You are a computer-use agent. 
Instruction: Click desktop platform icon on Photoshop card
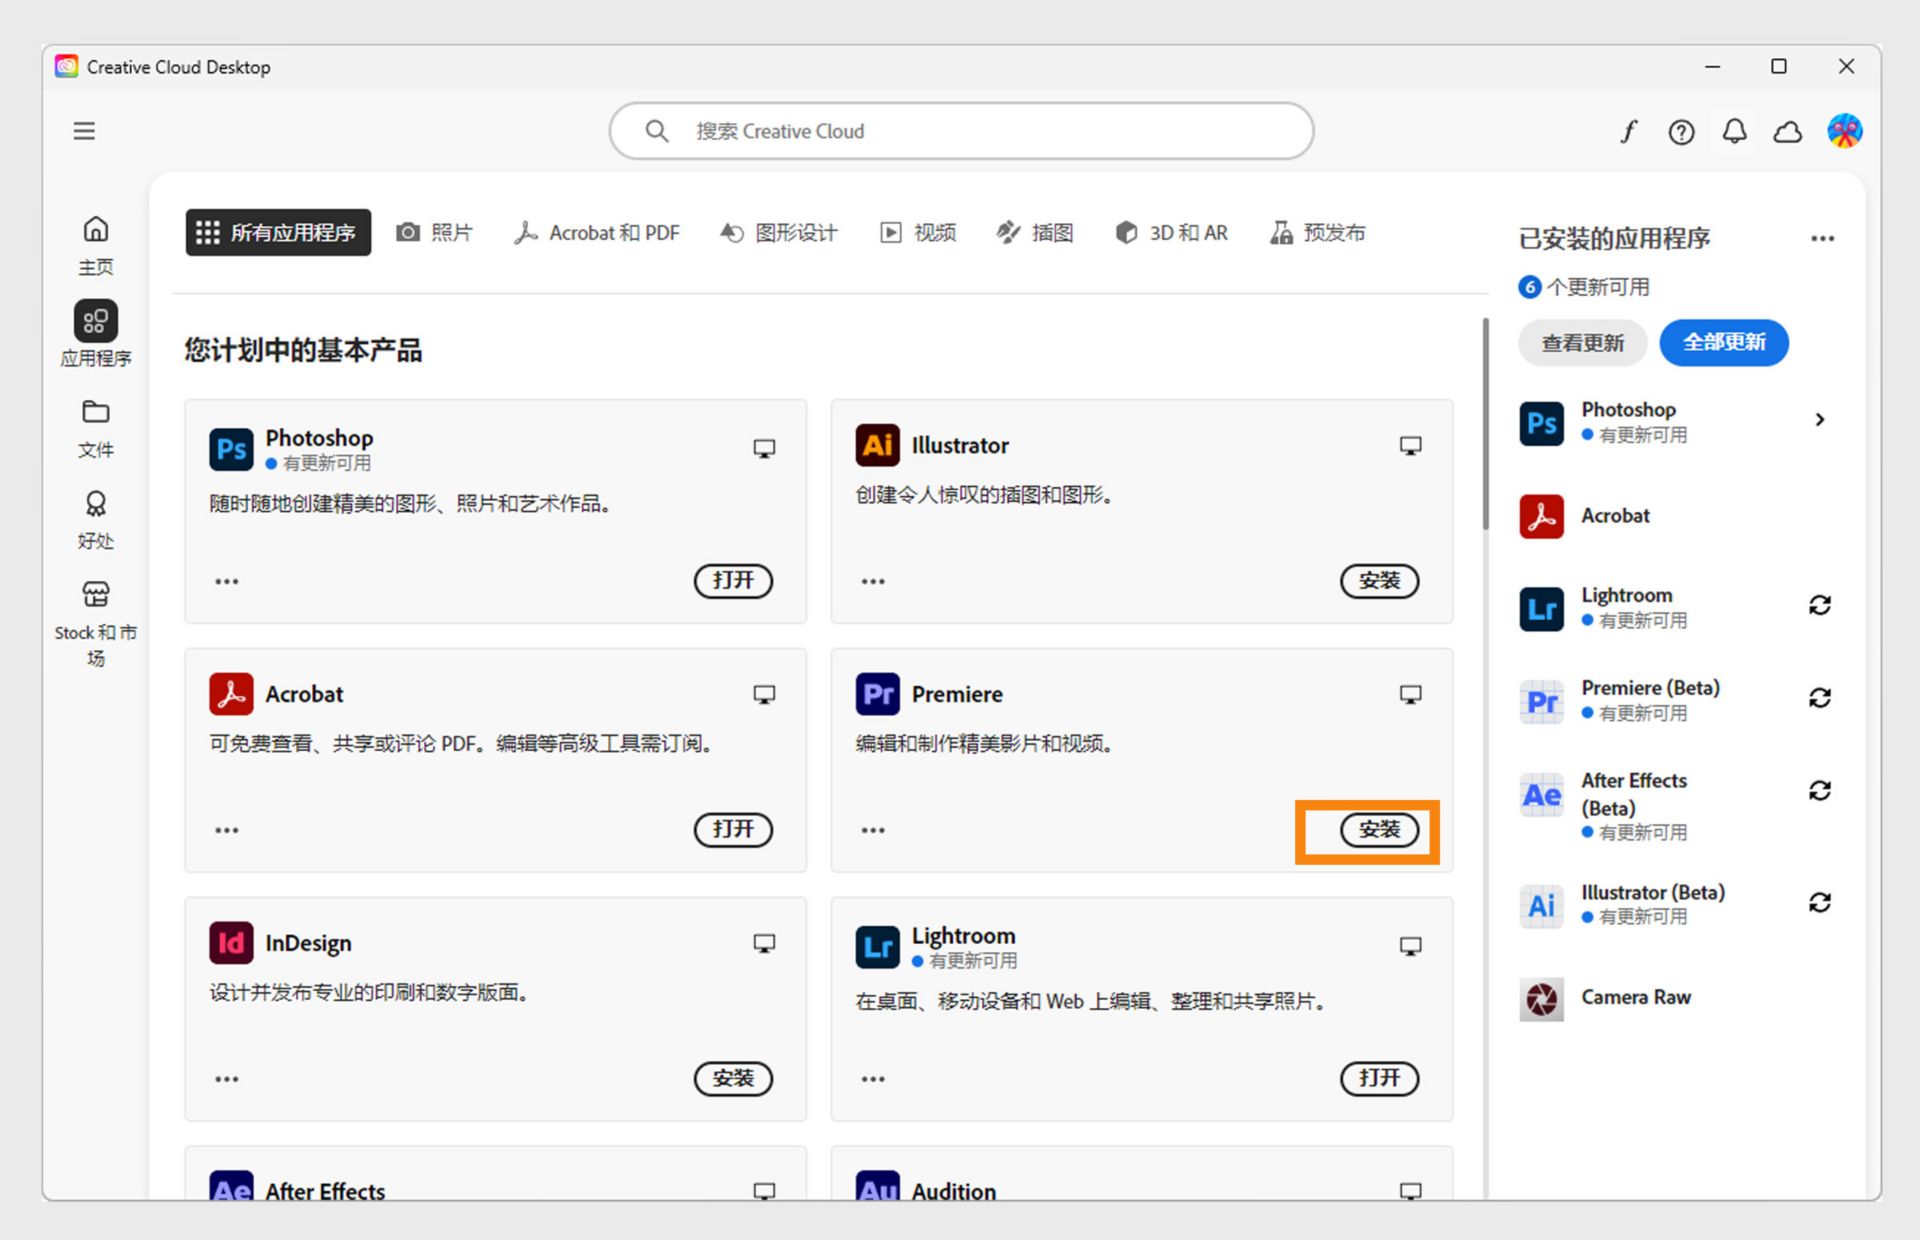764,449
